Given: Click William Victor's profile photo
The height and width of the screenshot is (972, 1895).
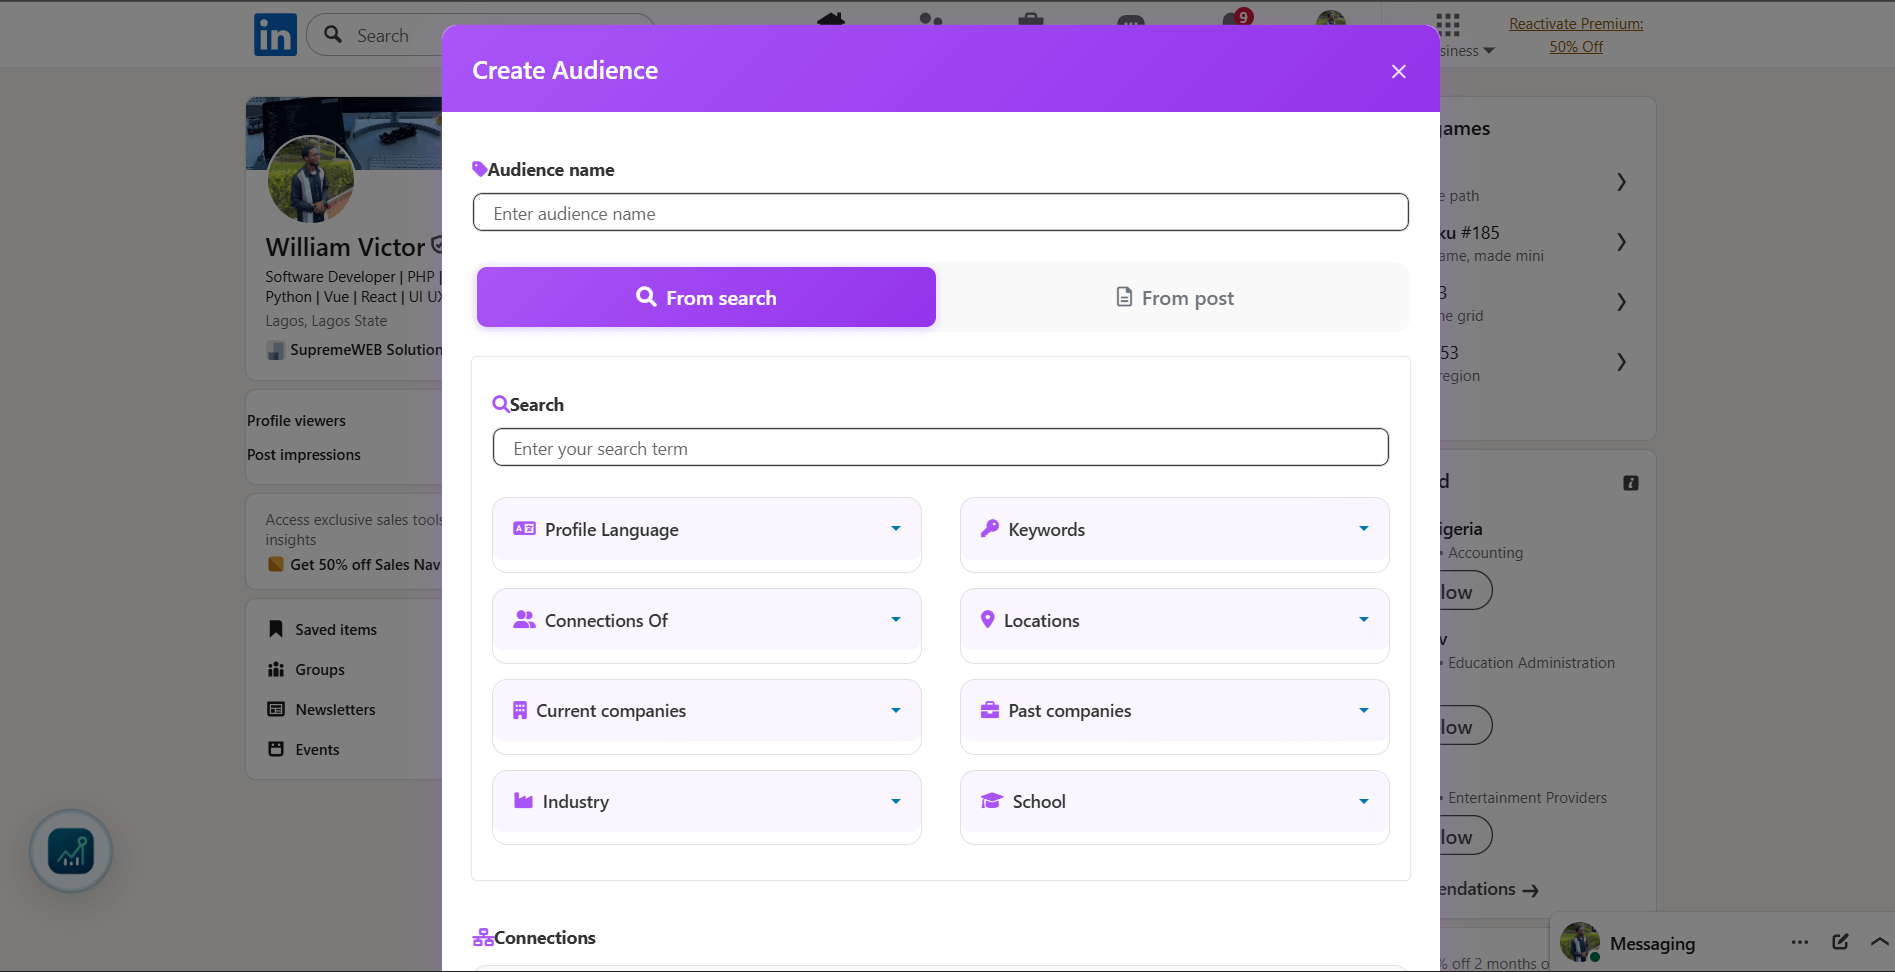Looking at the screenshot, I should pyautogui.click(x=310, y=180).
